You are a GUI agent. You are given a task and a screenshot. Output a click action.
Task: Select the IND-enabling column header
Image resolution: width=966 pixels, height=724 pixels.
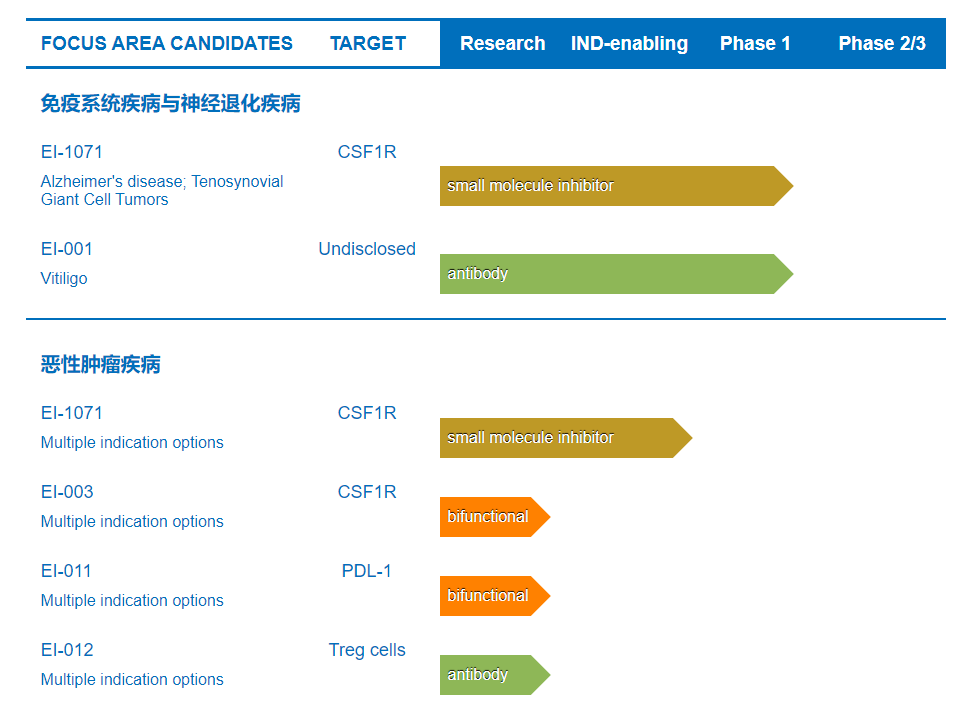pos(629,44)
